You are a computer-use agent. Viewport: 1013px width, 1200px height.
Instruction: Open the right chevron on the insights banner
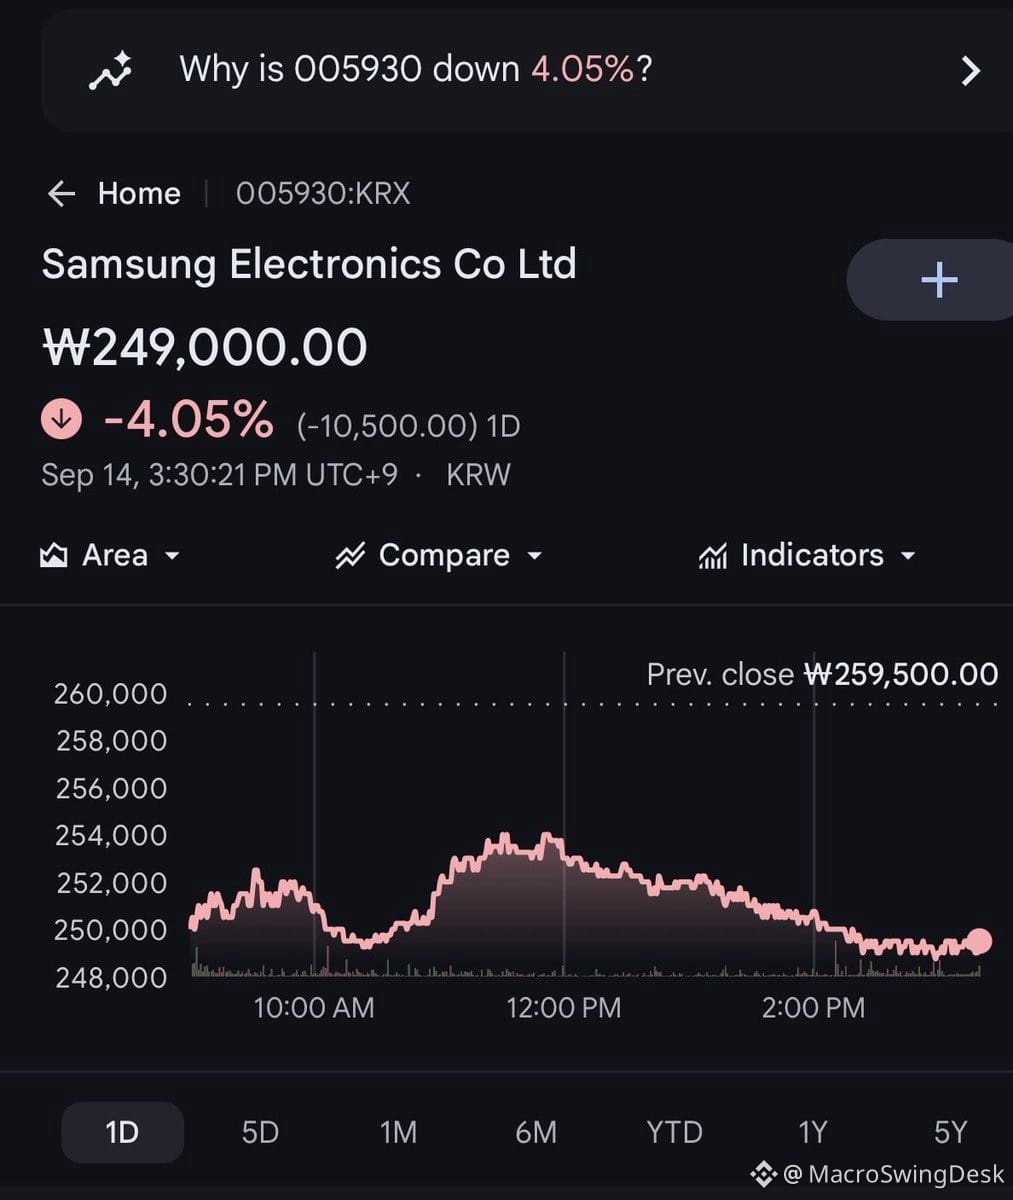970,71
